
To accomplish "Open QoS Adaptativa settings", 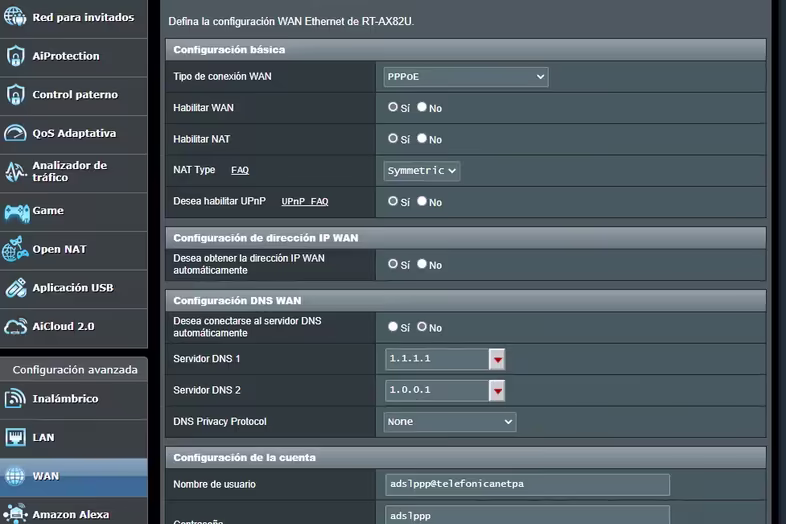I will 74,134.
